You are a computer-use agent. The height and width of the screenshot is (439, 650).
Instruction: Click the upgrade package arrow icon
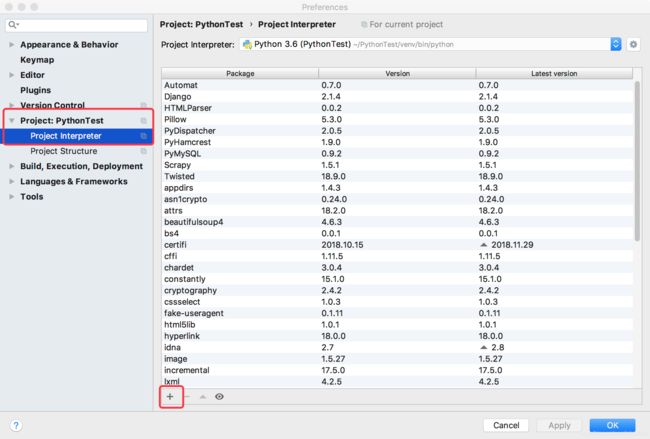[x=203, y=397]
